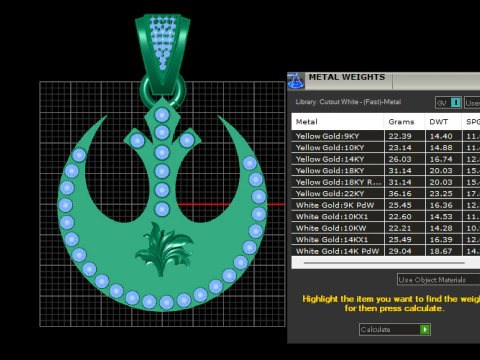Click the 16.74 DWT cell
The image size is (480, 360).
click(x=444, y=159)
